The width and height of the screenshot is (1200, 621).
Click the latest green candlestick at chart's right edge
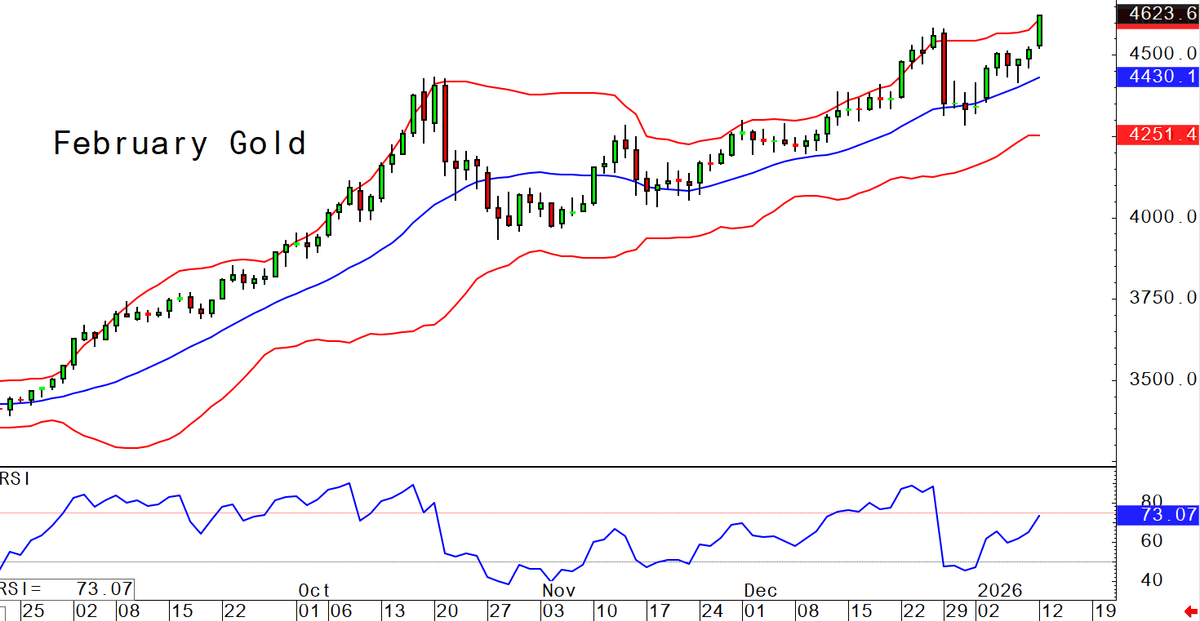pyautogui.click(x=1041, y=30)
